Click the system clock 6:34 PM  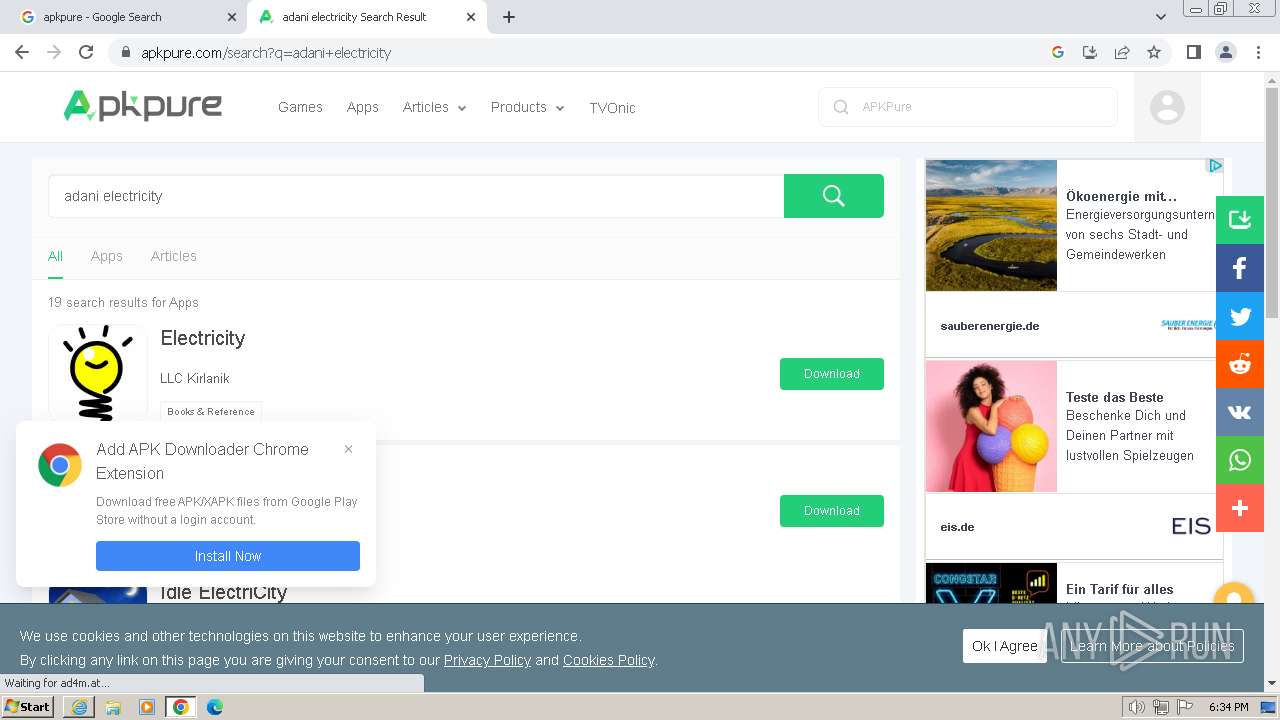(1228, 707)
